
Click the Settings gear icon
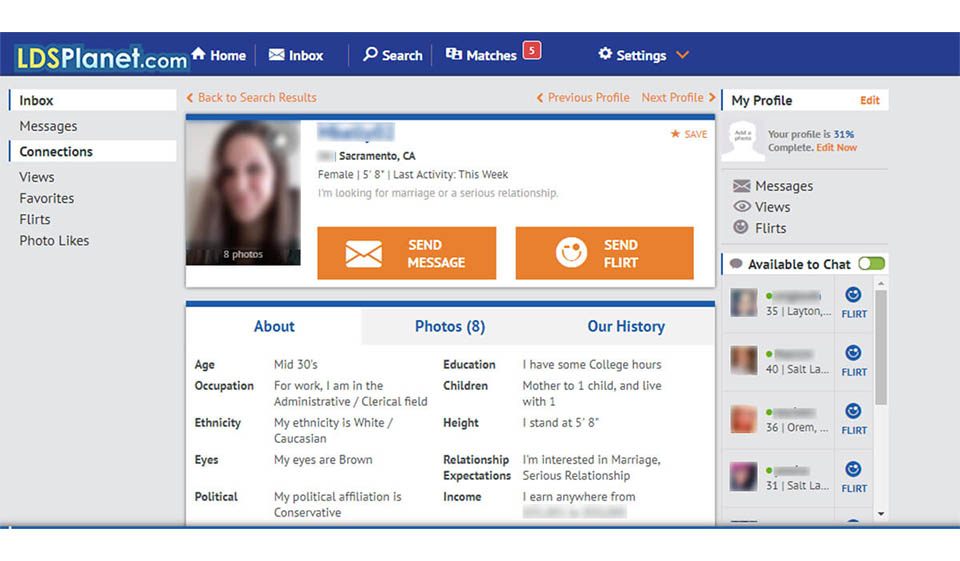pos(605,54)
